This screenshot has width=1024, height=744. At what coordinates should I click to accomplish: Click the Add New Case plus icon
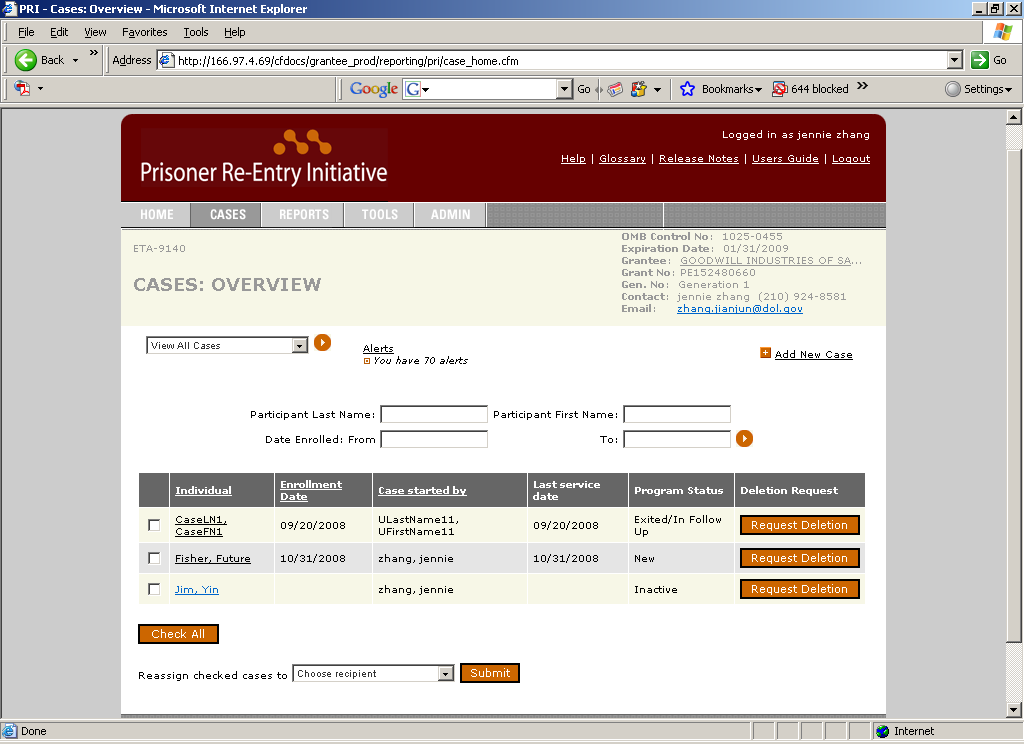[765, 353]
